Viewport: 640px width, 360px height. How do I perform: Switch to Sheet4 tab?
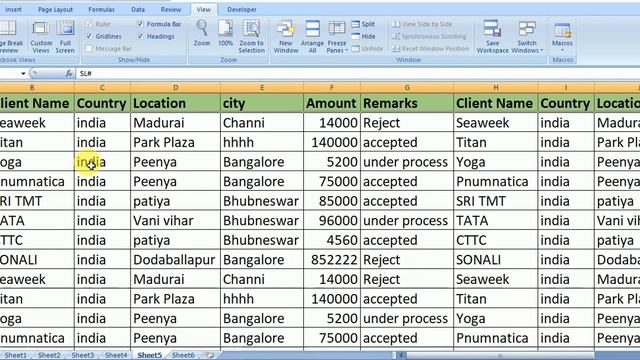116,355
